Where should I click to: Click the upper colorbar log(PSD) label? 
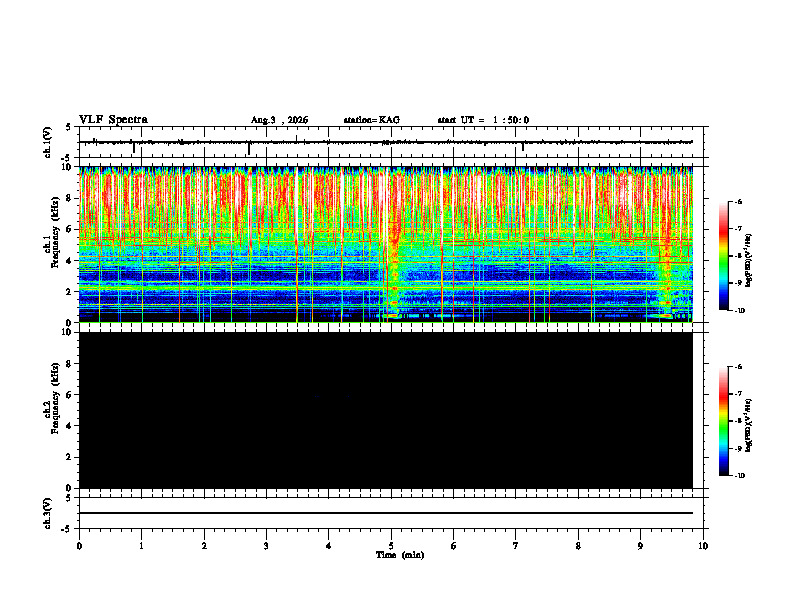(749, 261)
